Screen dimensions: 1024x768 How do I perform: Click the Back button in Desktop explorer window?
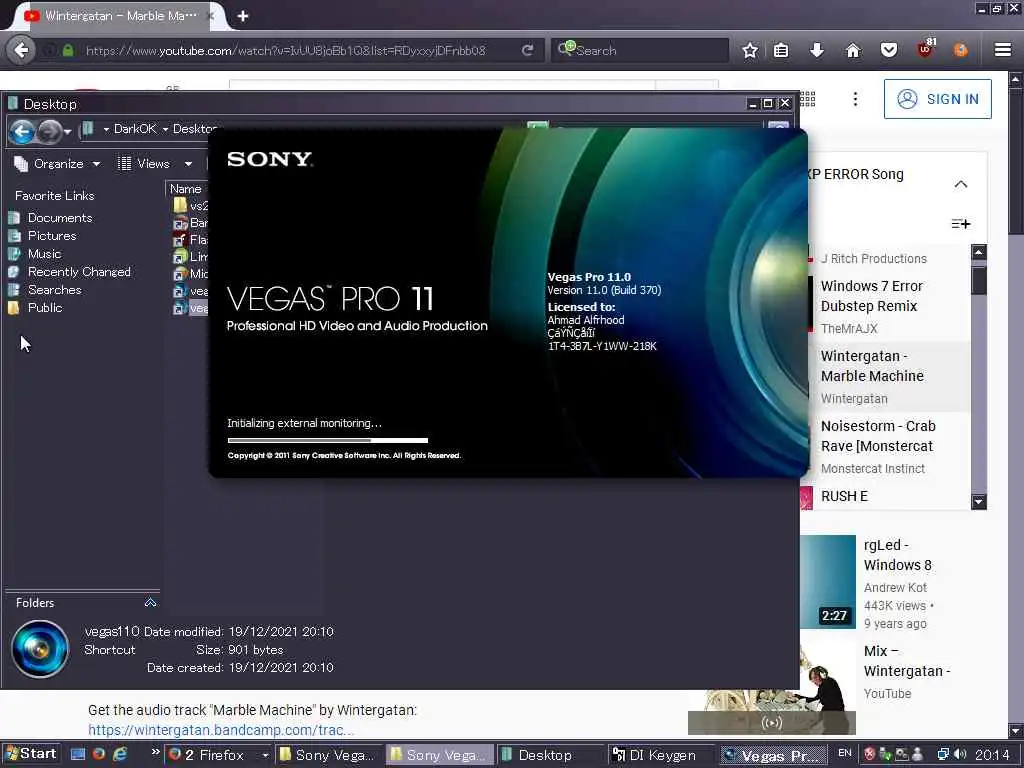22,132
